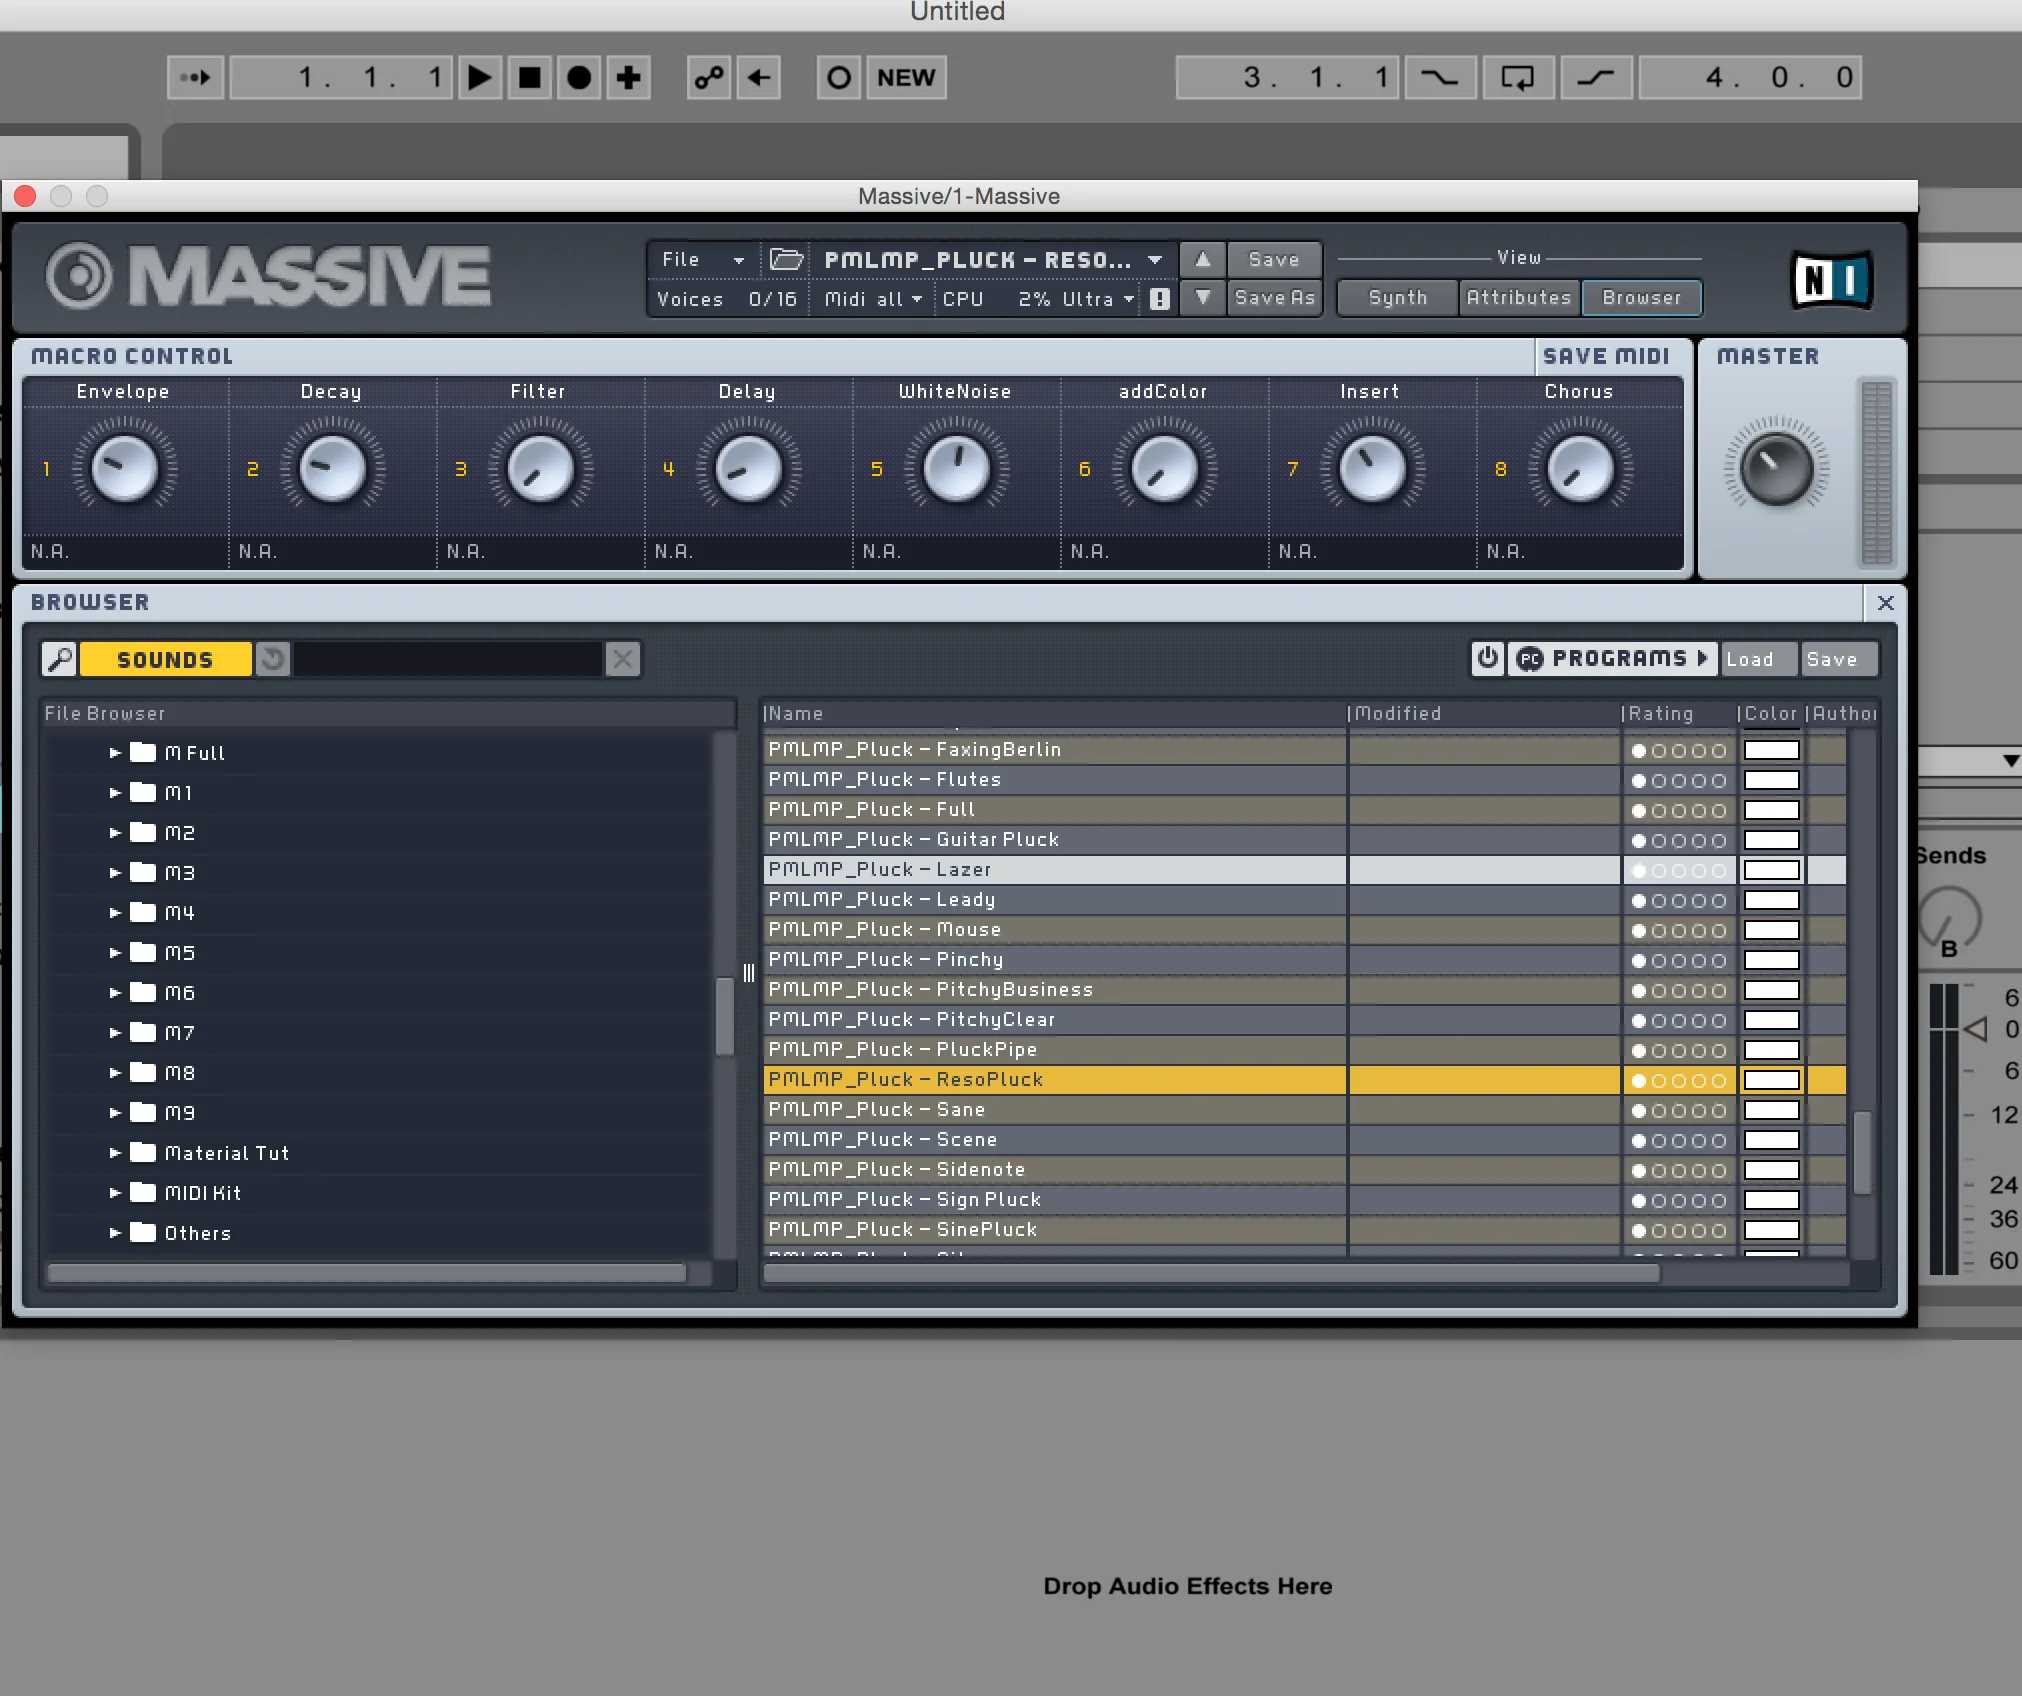The image size is (2022, 1696).
Task: Toggle the Programs power button
Action: [1488, 658]
